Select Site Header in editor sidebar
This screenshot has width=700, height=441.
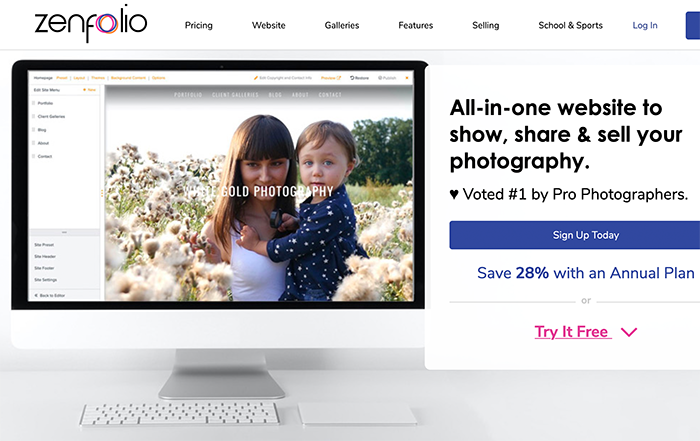[x=45, y=257]
